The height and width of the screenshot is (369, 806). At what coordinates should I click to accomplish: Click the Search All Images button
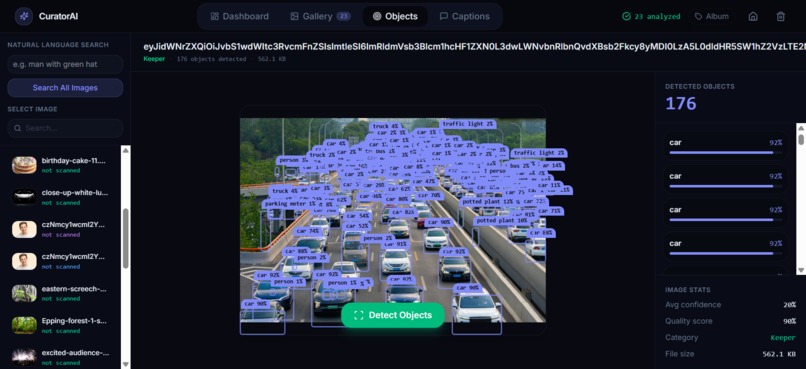tap(65, 88)
